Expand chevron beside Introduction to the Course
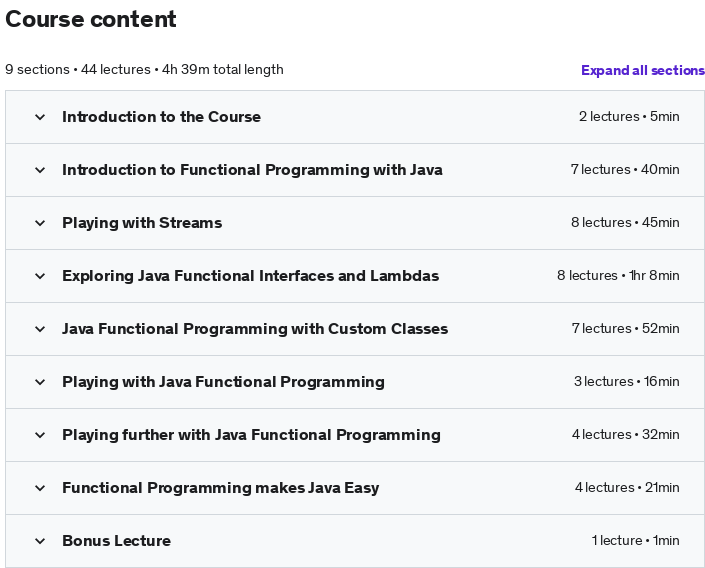The width and height of the screenshot is (705, 568). tap(40, 117)
